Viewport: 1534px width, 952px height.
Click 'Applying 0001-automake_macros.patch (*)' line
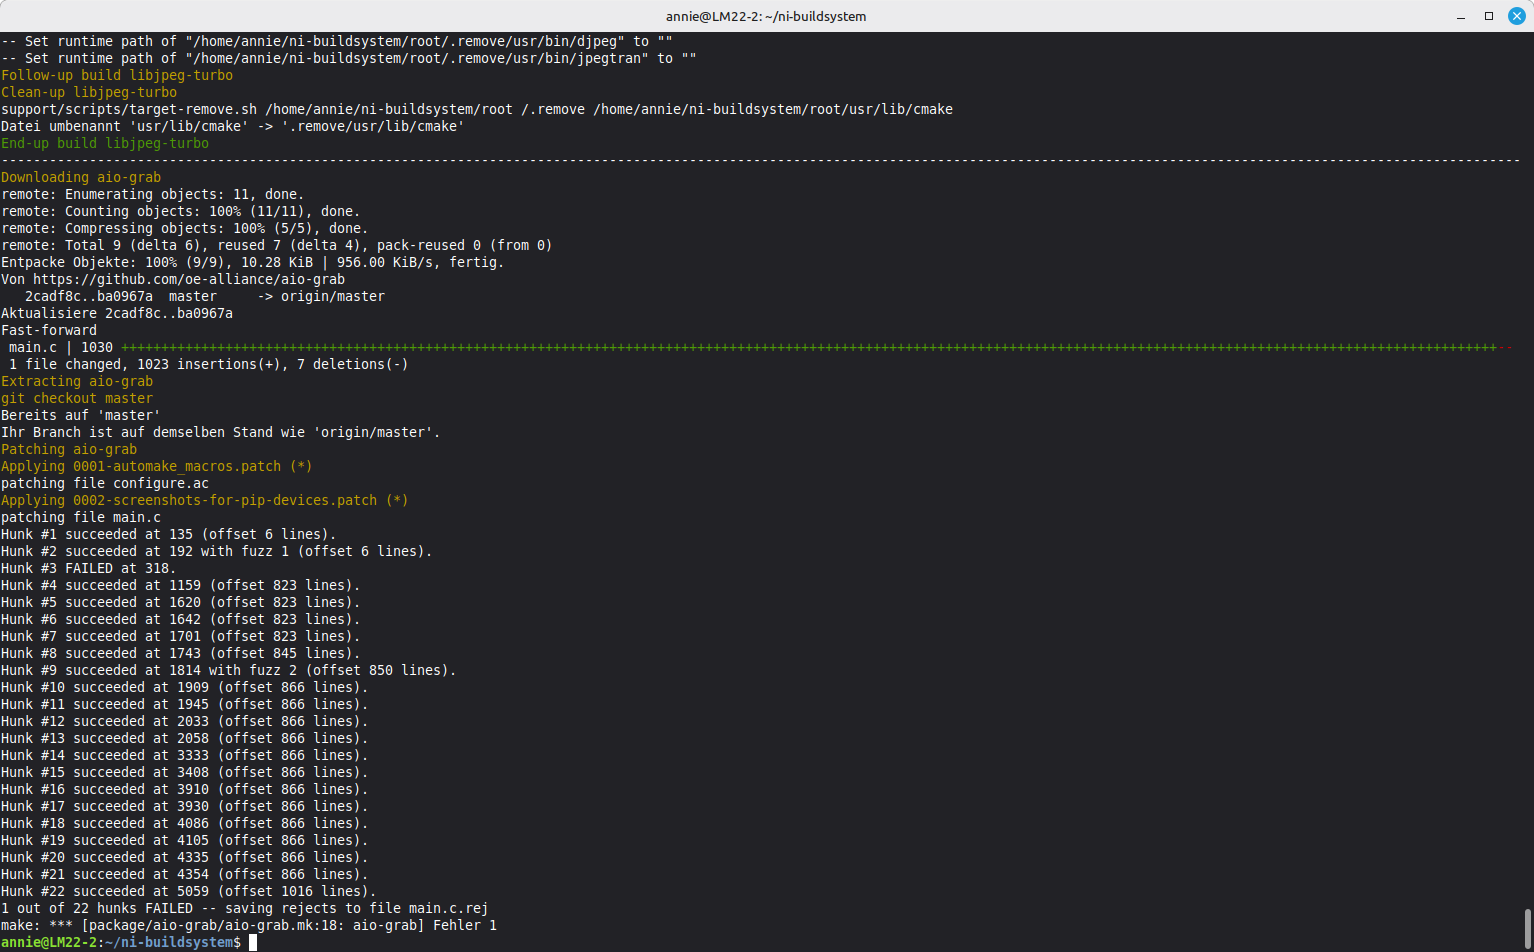(x=157, y=466)
